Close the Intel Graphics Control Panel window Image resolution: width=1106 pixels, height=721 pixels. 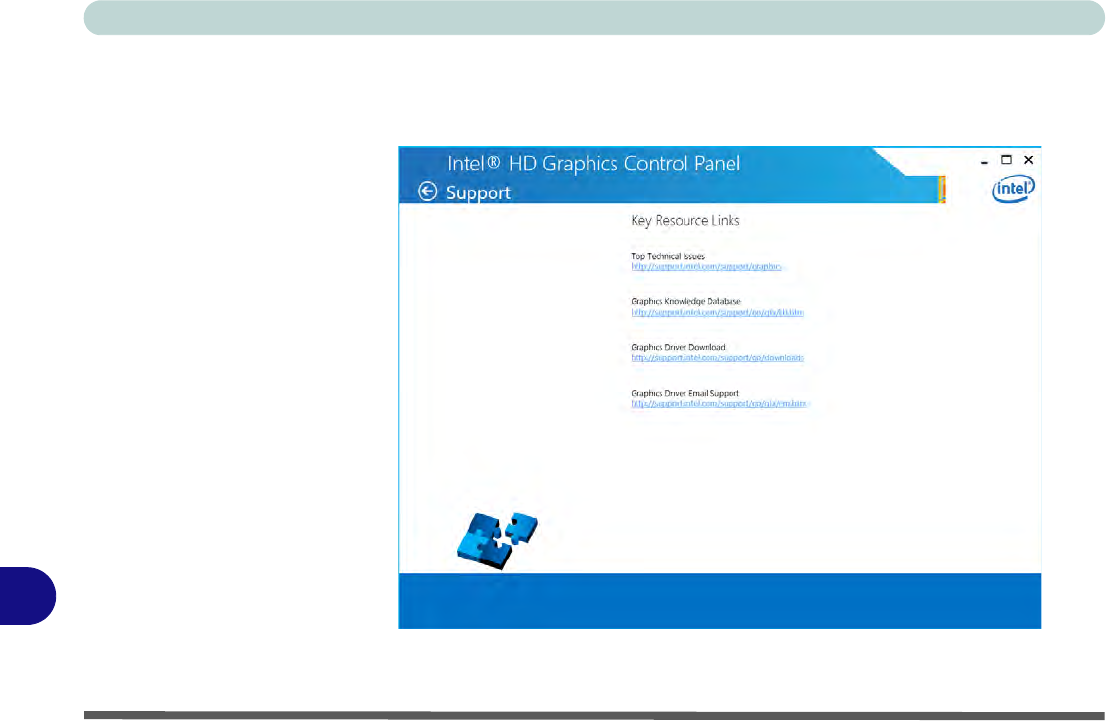click(x=1028, y=160)
